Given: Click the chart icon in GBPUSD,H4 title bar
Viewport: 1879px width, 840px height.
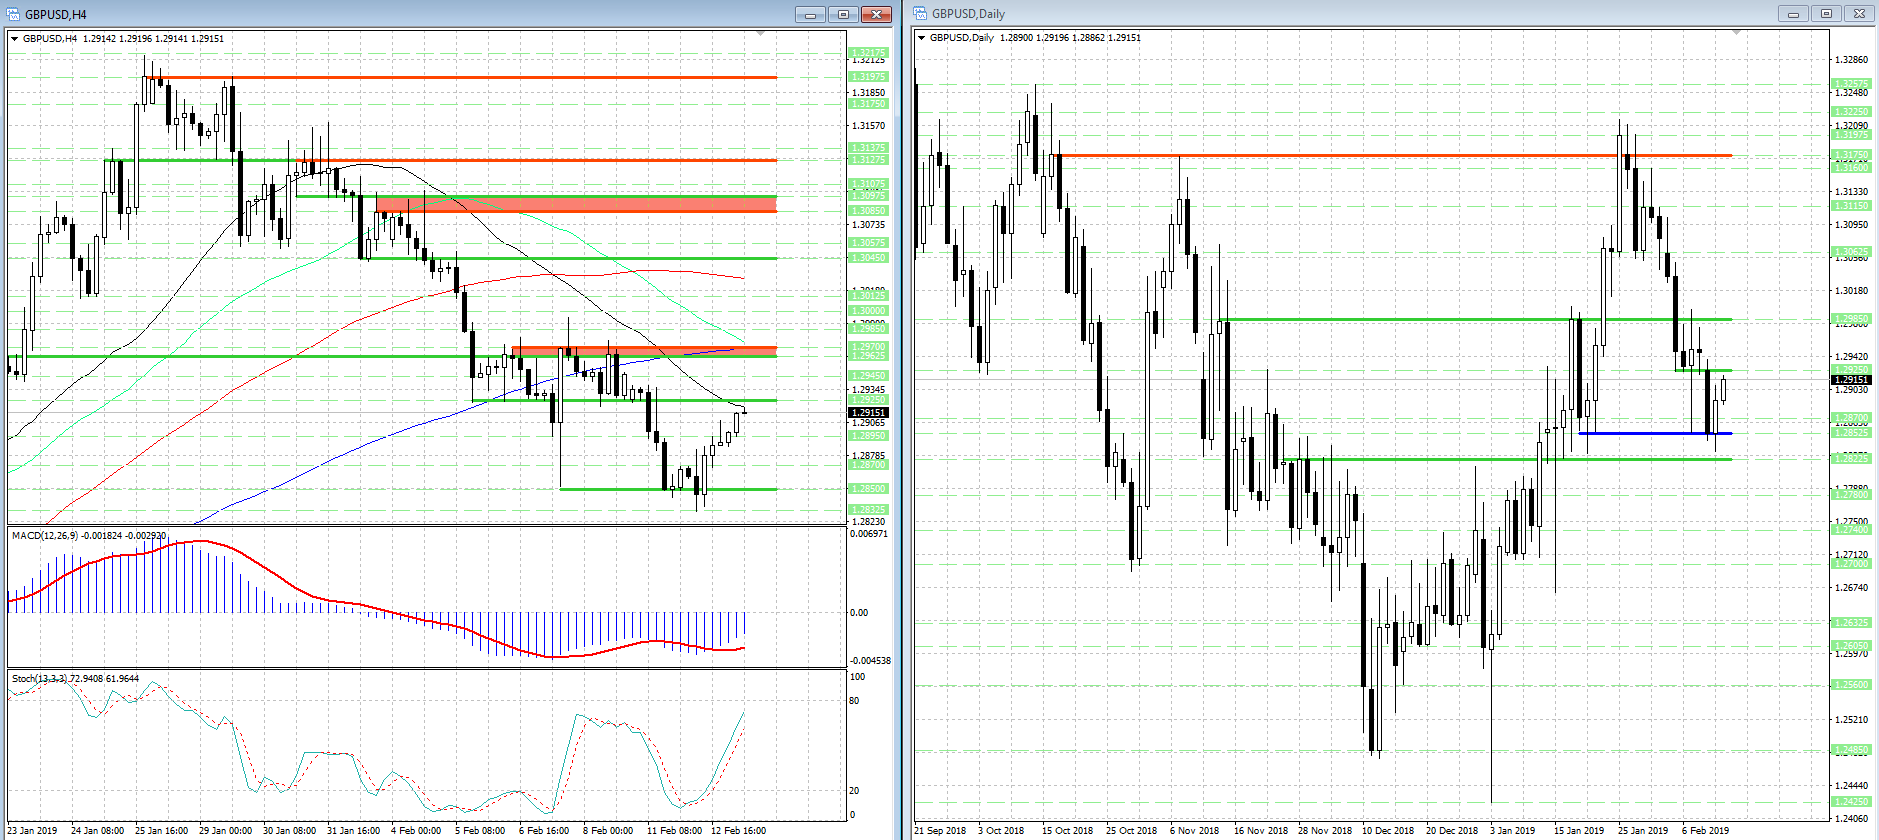Looking at the screenshot, I should tap(13, 14).
